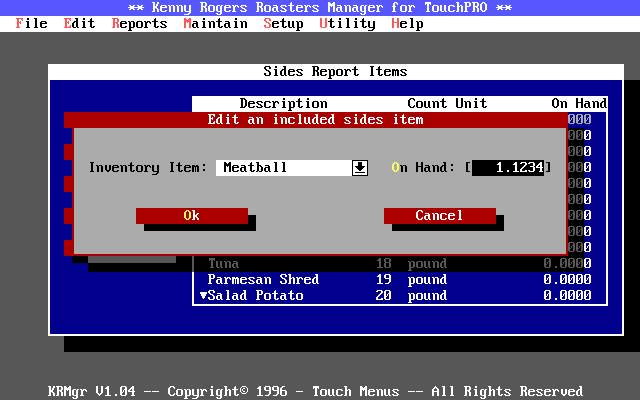Open the Maintain menu

click(216, 24)
